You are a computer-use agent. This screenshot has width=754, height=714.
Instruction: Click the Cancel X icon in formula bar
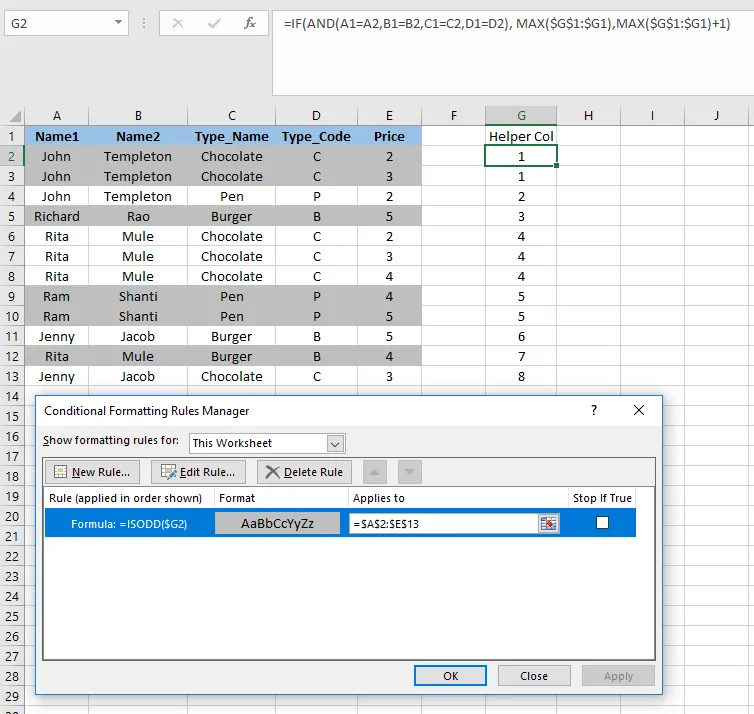pos(178,23)
